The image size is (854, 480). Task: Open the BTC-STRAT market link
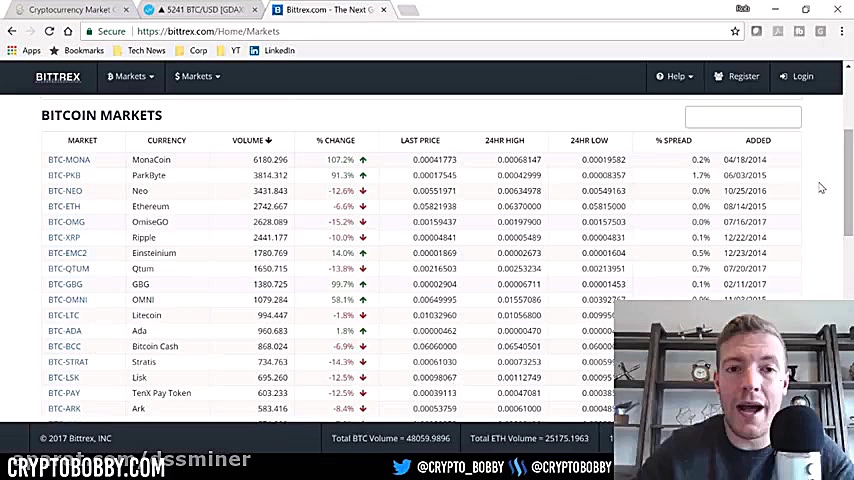coord(68,362)
